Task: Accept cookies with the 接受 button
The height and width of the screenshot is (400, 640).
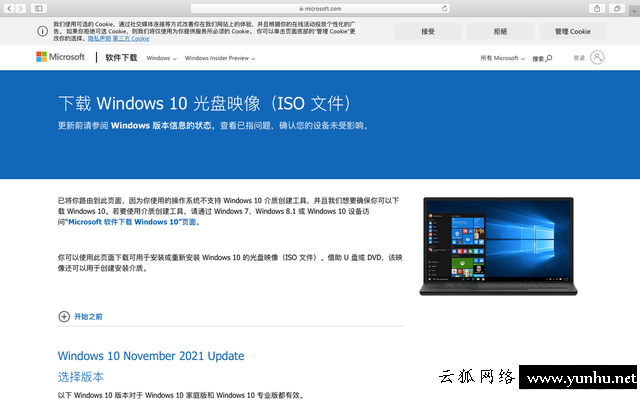Action: 428,31
